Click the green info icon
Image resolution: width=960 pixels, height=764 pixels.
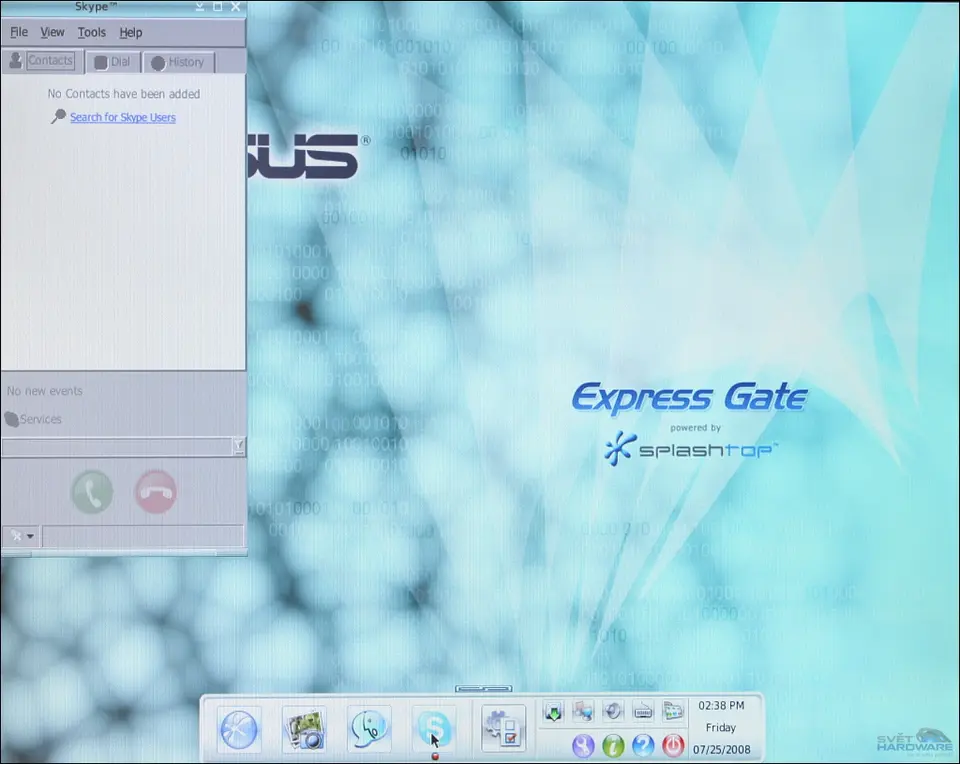pos(613,745)
